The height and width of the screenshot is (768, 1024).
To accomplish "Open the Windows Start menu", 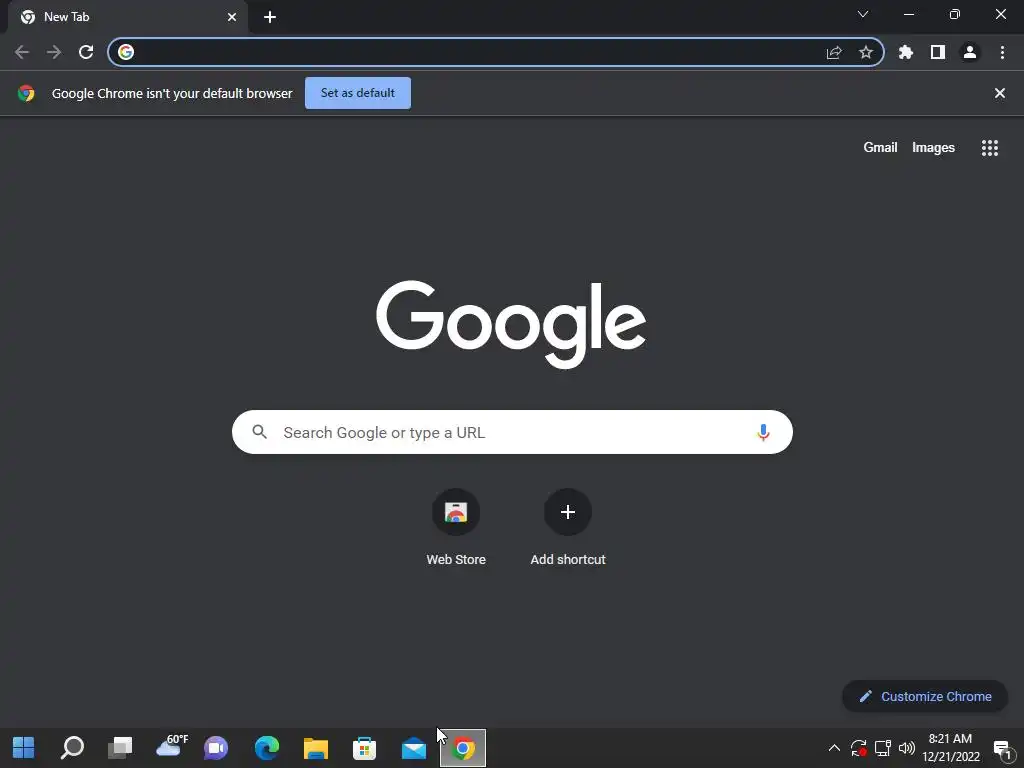I will coord(24,748).
